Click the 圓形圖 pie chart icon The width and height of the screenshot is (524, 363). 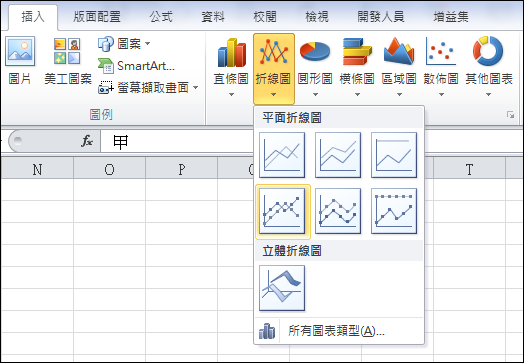pyautogui.click(x=315, y=51)
